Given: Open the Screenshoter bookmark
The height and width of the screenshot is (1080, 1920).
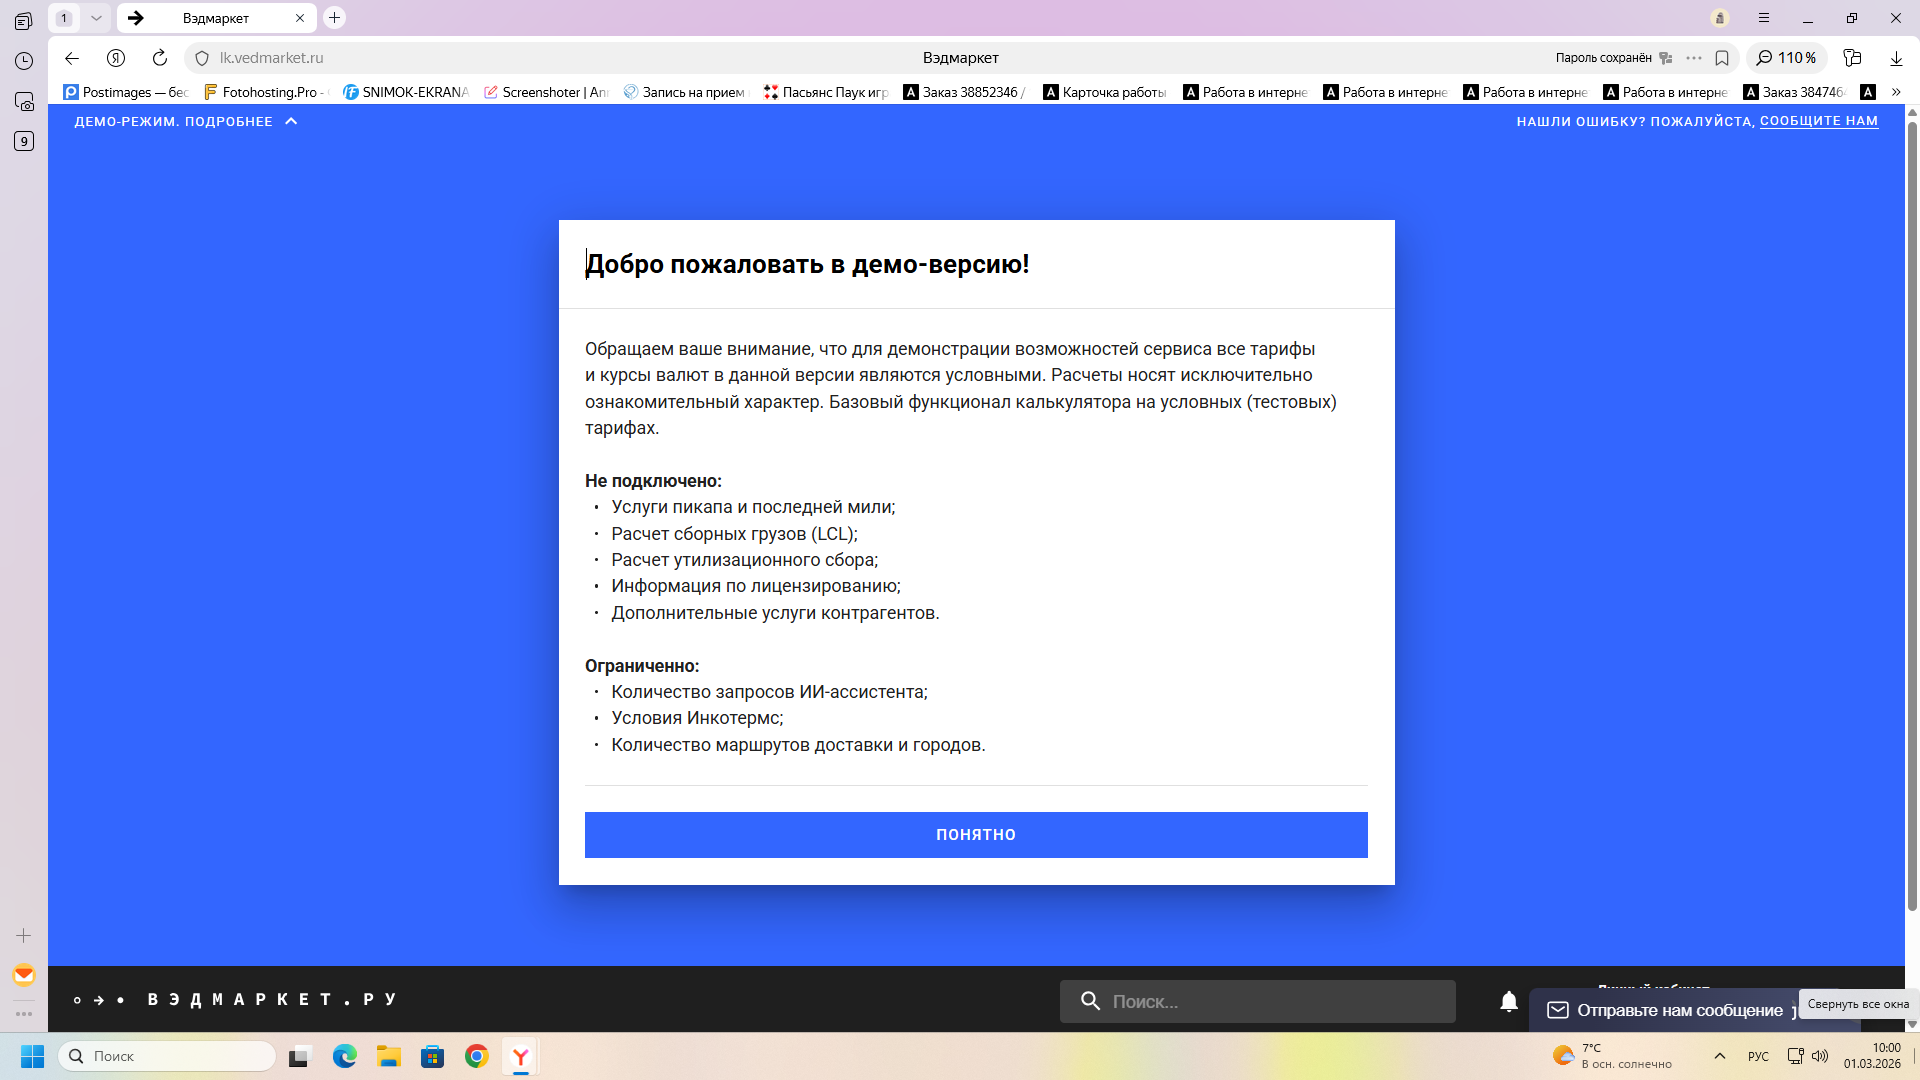Looking at the screenshot, I should pos(546,92).
